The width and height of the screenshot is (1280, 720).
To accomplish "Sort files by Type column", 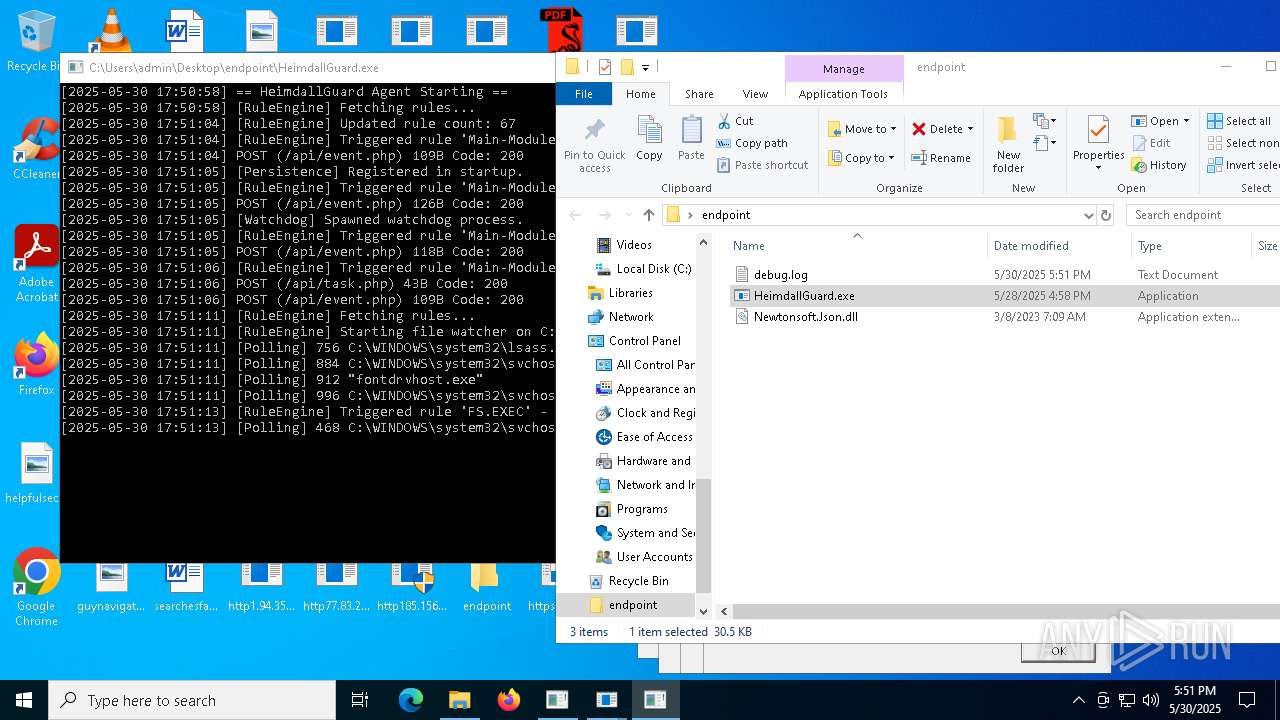I will tap(1150, 246).
